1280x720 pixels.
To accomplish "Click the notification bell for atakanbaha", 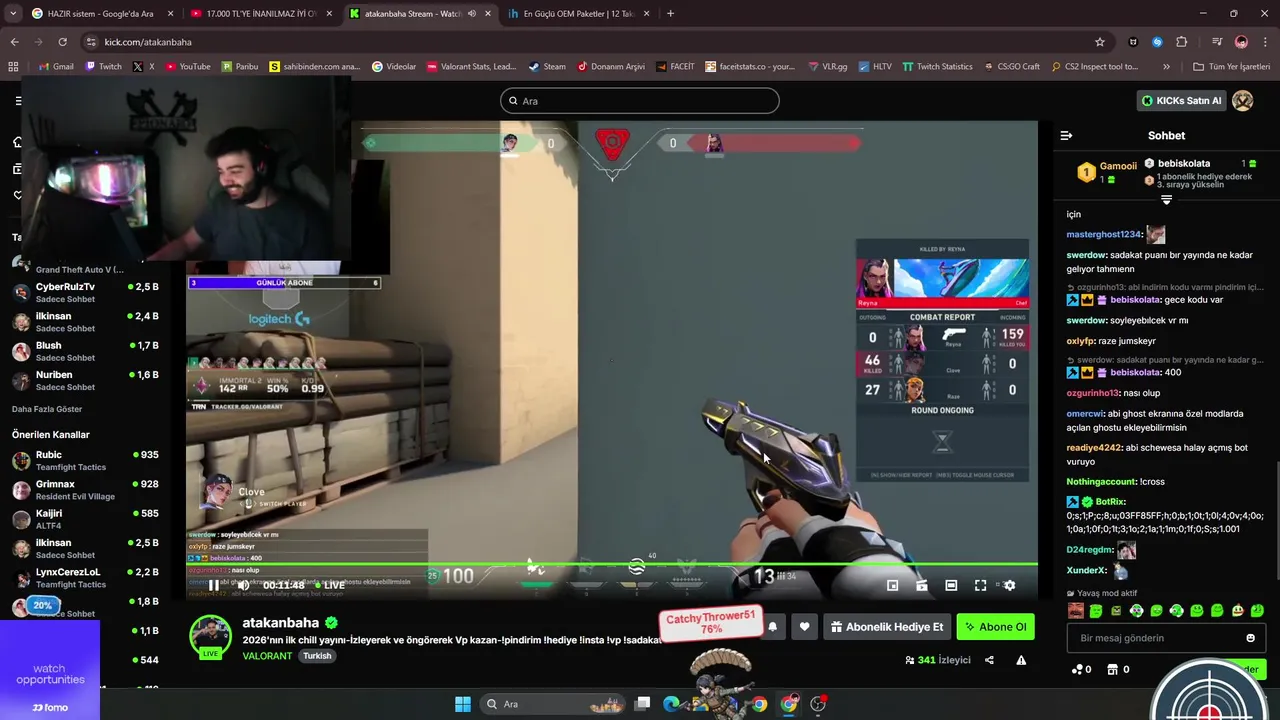I will tap(772, 627).
